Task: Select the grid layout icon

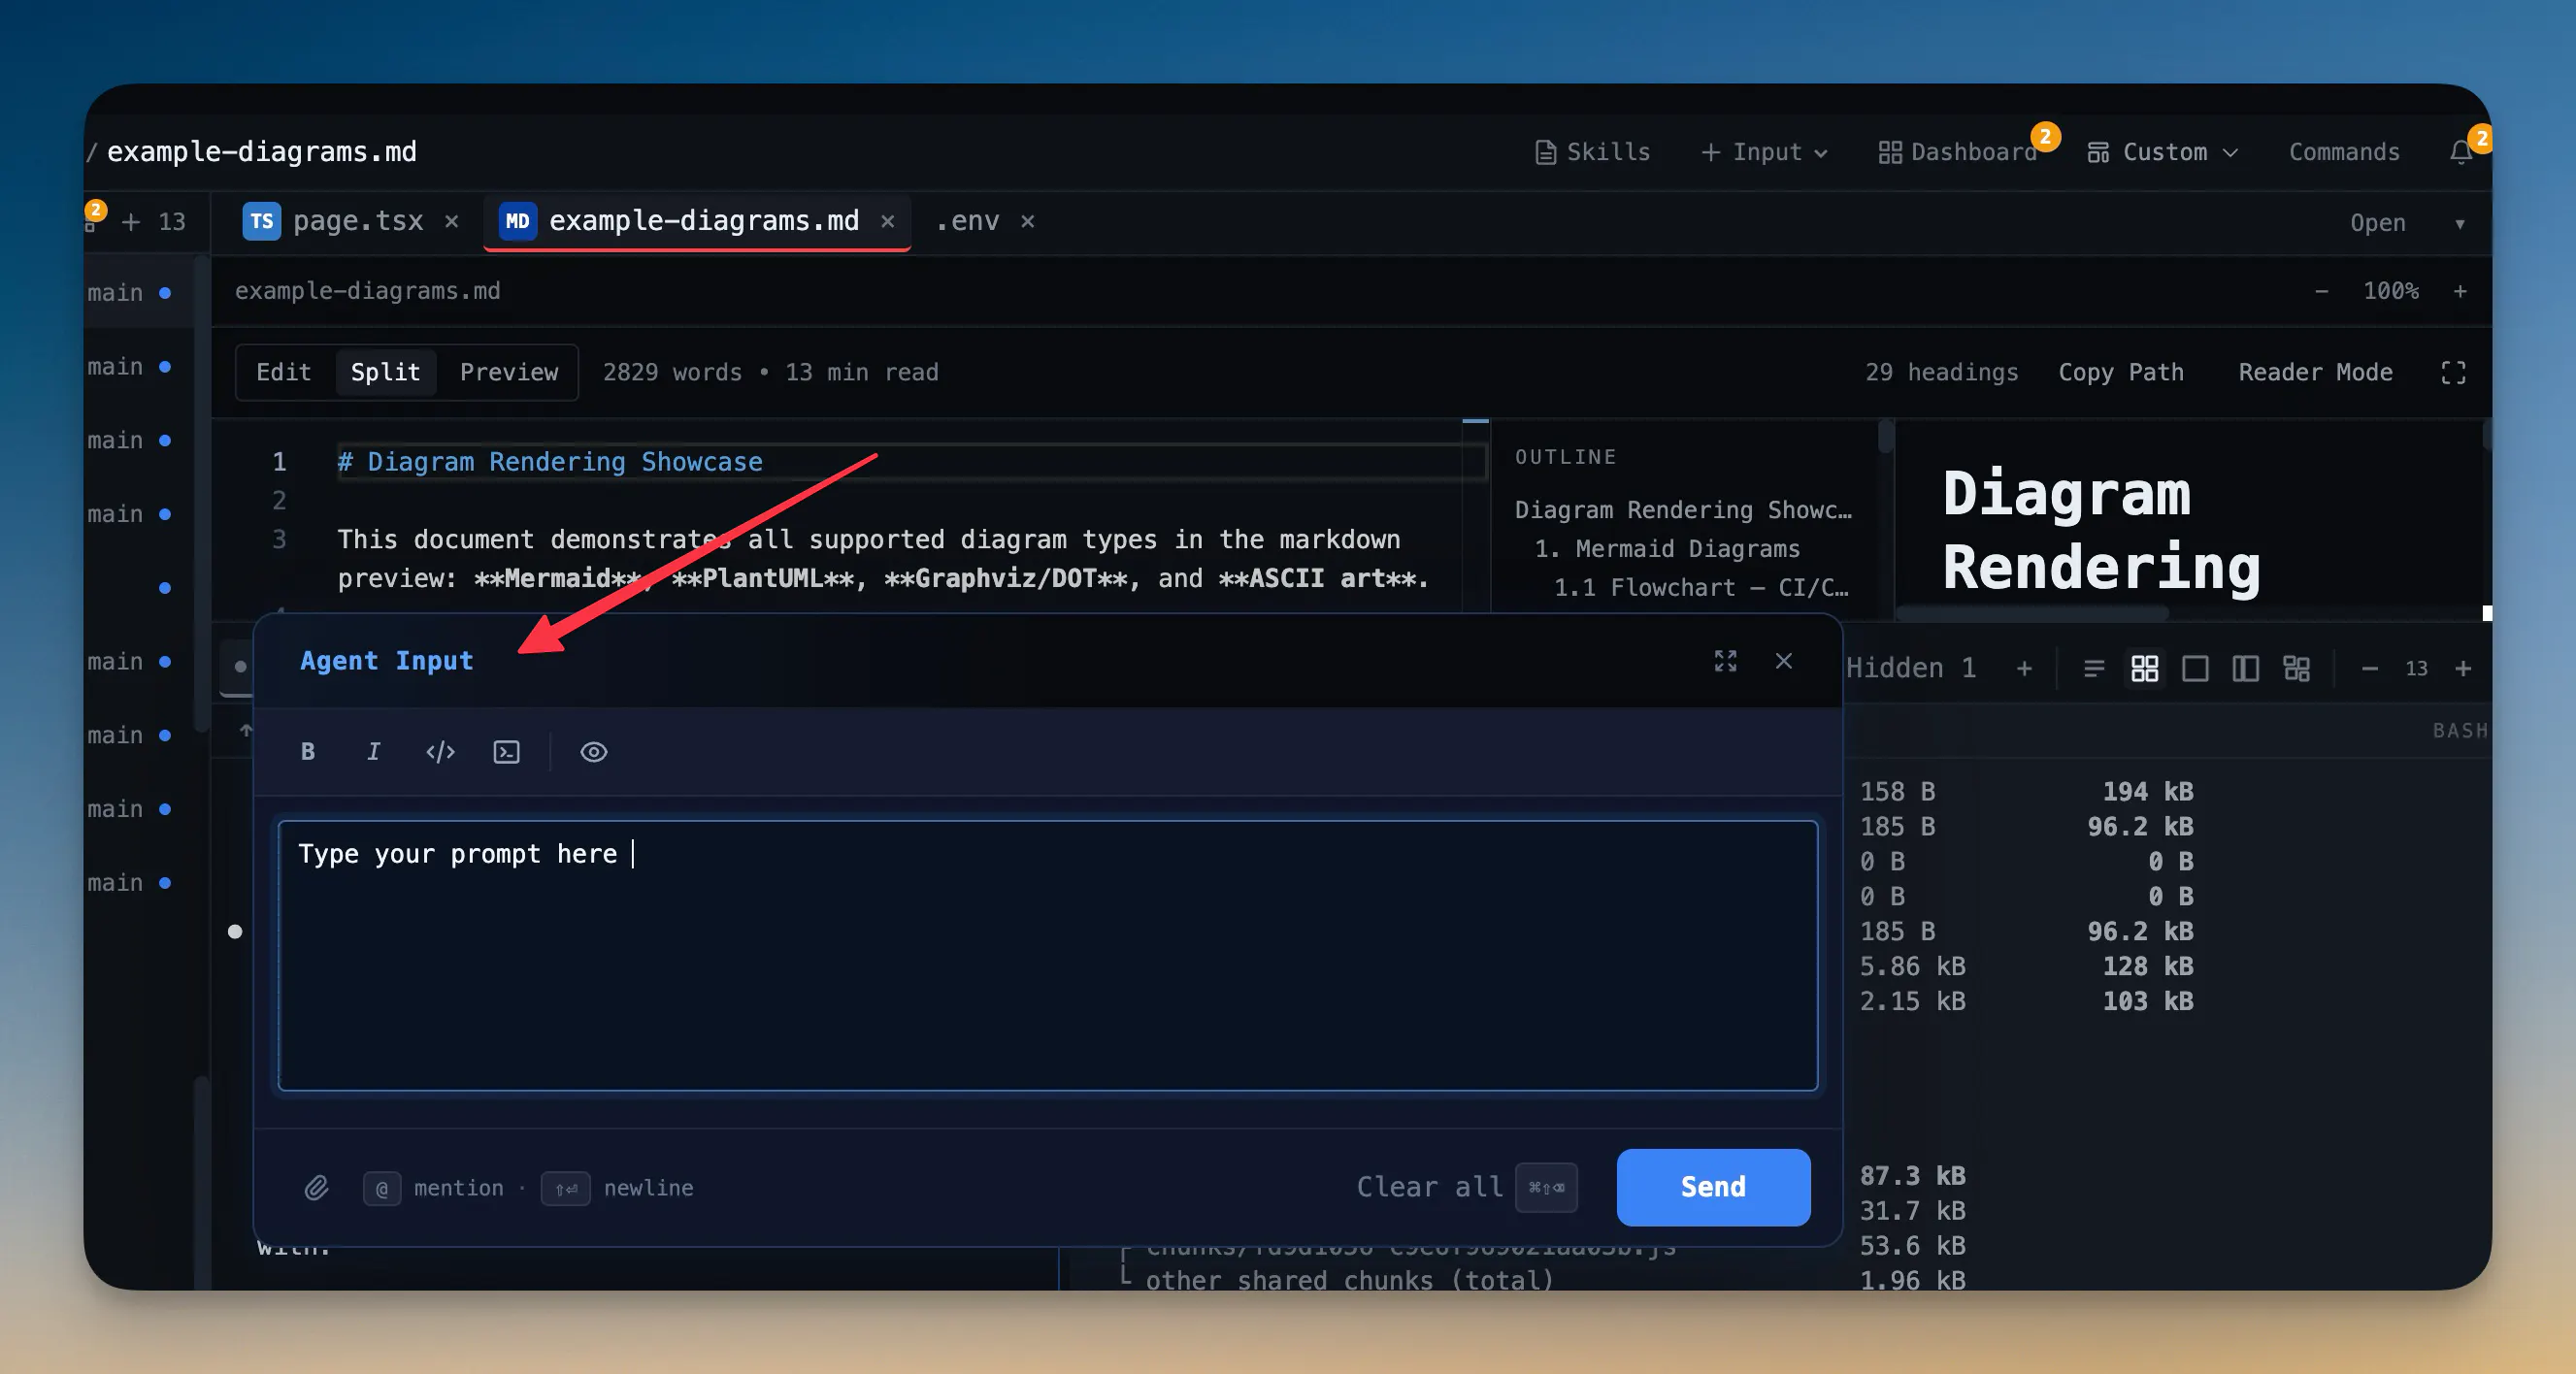Action: click(2144, 668)
